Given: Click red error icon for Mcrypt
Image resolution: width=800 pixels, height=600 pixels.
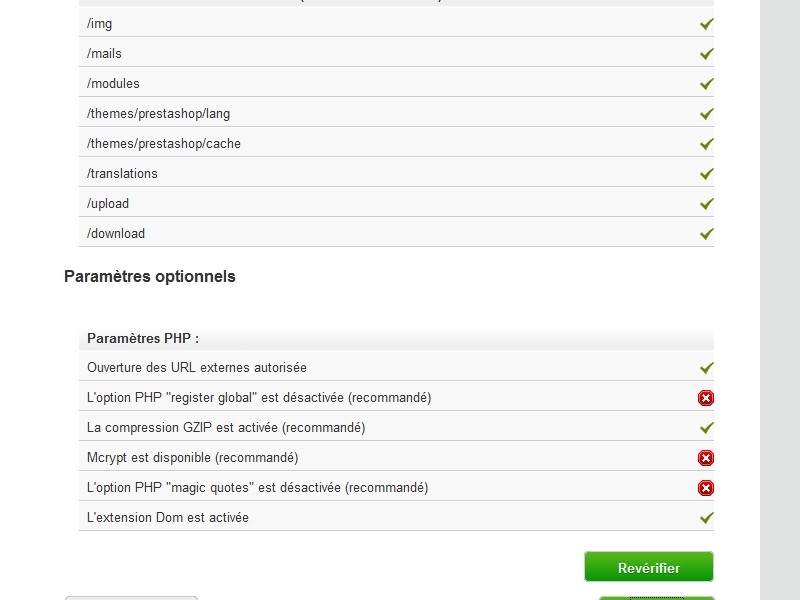Looking at the screenshot, I should tap(706, 458).
